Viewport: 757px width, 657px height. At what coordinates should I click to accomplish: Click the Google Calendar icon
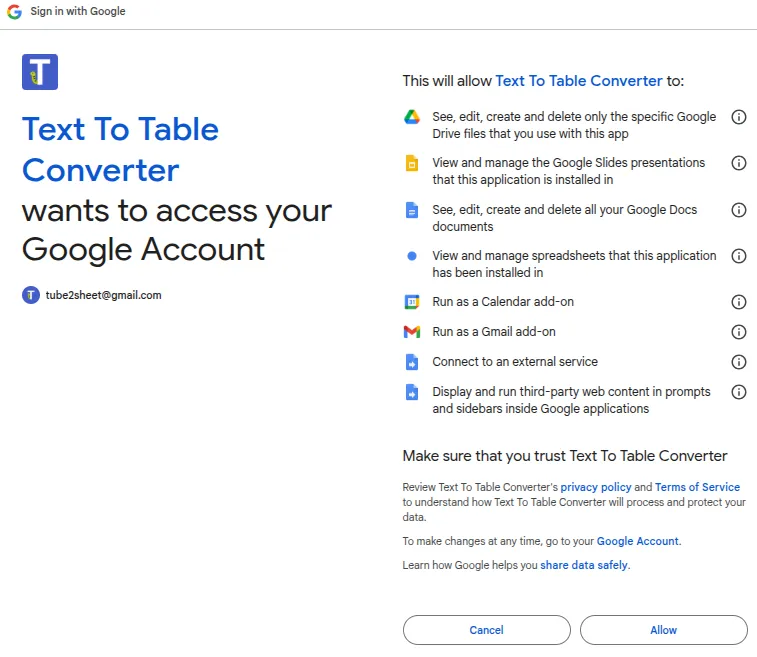411,302
